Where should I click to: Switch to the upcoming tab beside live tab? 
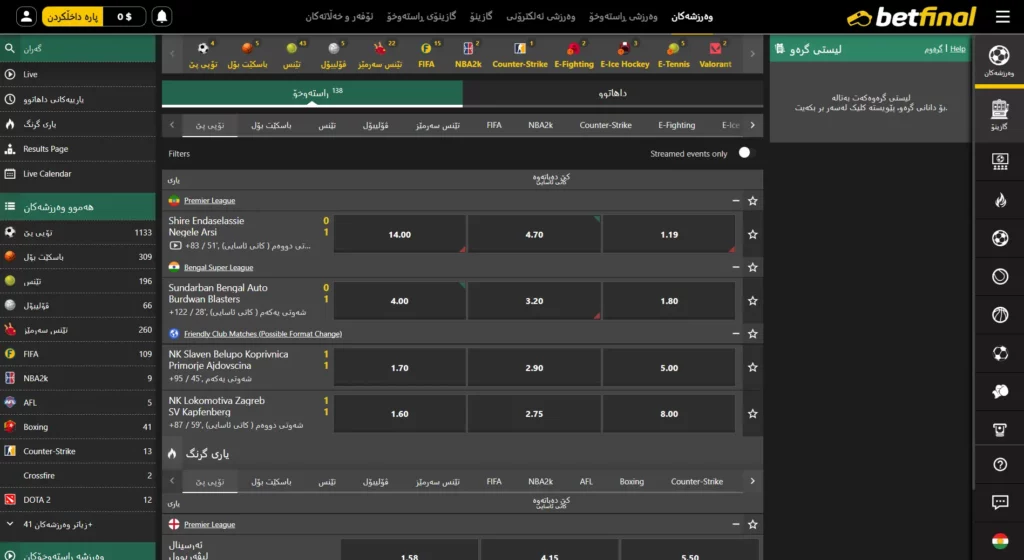pos(613,93)
